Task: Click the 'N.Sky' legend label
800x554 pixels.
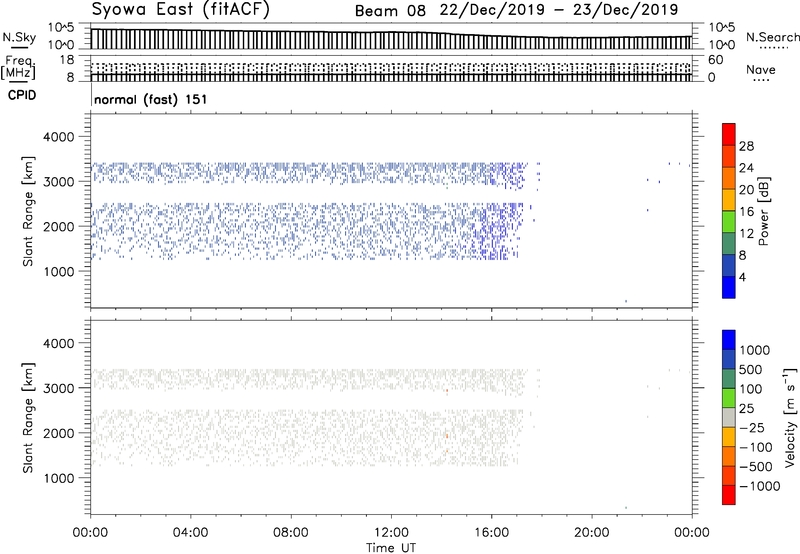Action: (x=19, y=37)
